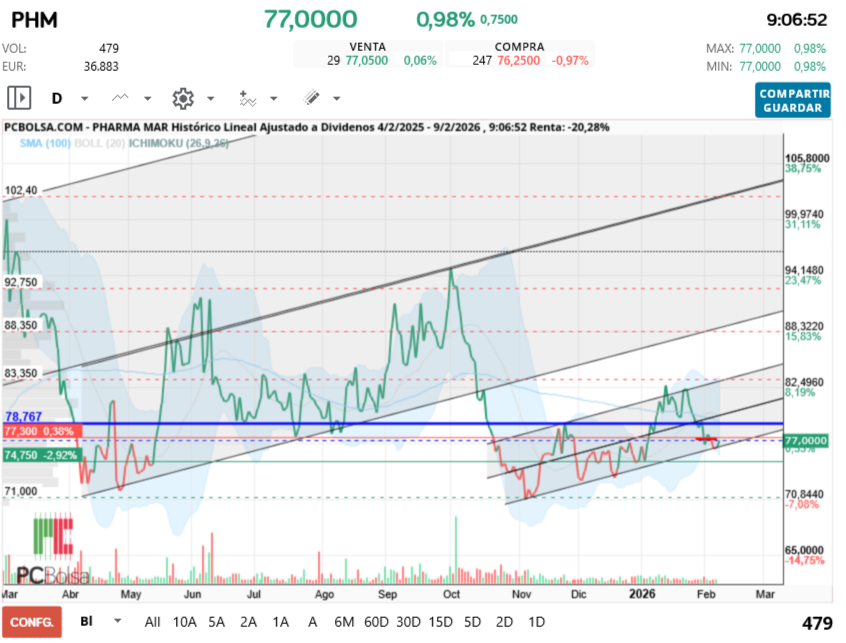Click the D daily interval label
This screenshot has height=643, width=846.
tap(57, 98)
